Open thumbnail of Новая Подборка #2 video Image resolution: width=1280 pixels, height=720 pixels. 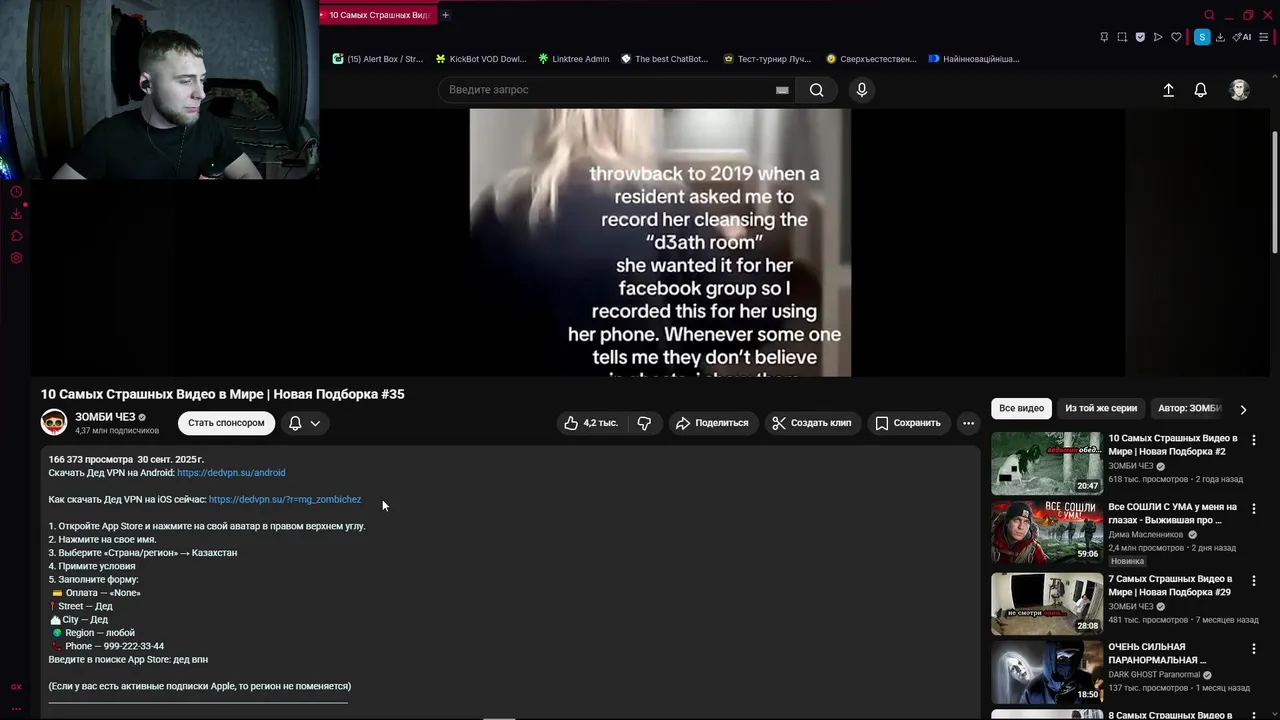point(1047,464)
